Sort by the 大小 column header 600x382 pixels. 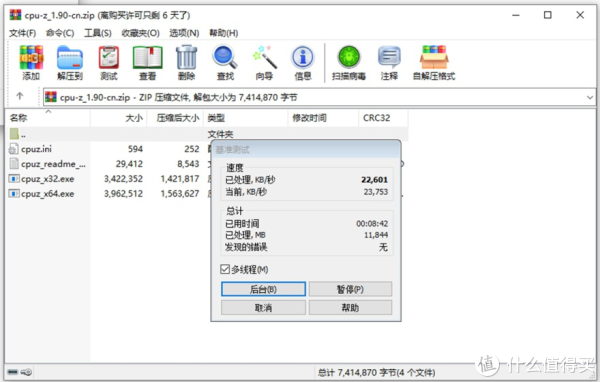pyautogui.click(x=119, y=118)
